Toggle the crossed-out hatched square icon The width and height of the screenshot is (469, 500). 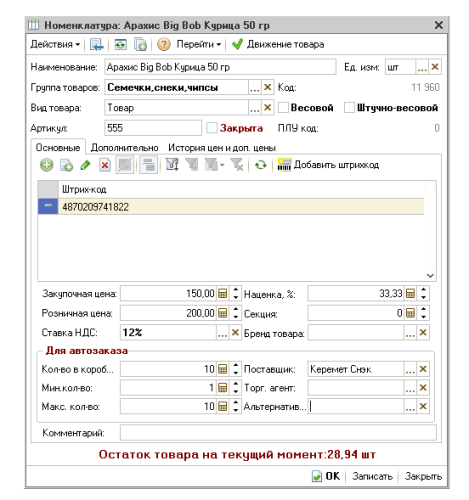click(x=125, y=165)
